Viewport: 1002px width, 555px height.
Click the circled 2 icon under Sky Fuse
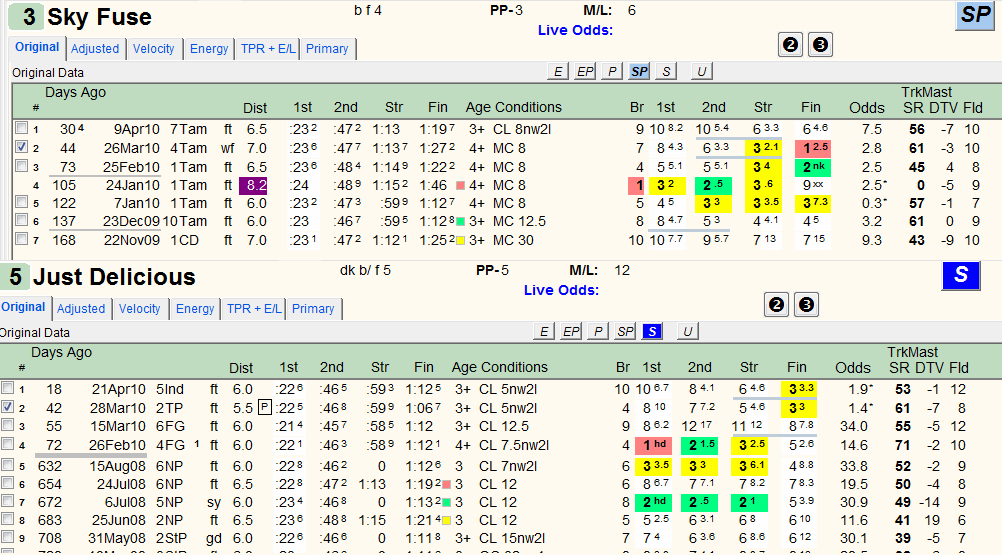(x=790, y=45)
